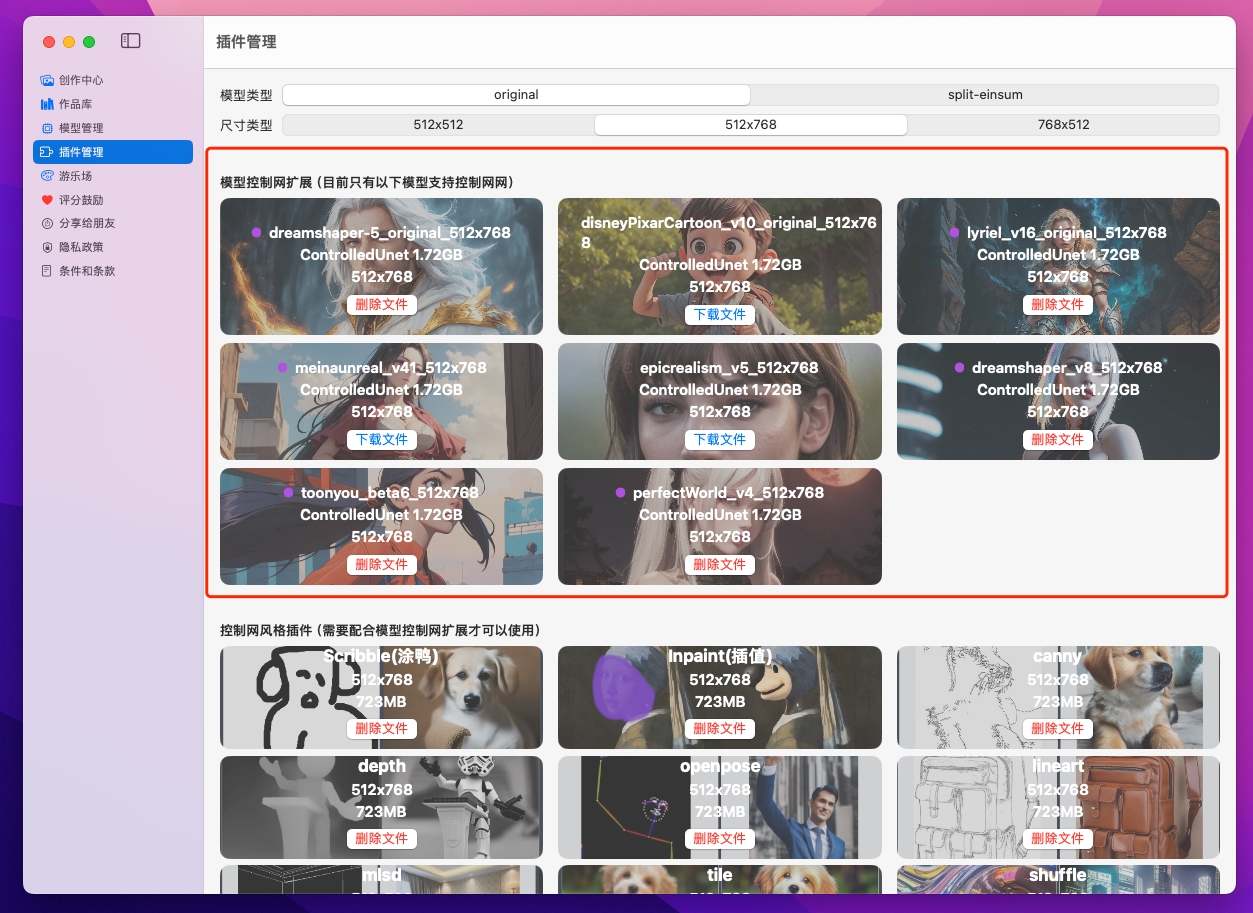This screenshot has width=1253, height=913.
Task: Delete the Scribble(涂鸦) plugin file
Action: (x=381, y=728)
